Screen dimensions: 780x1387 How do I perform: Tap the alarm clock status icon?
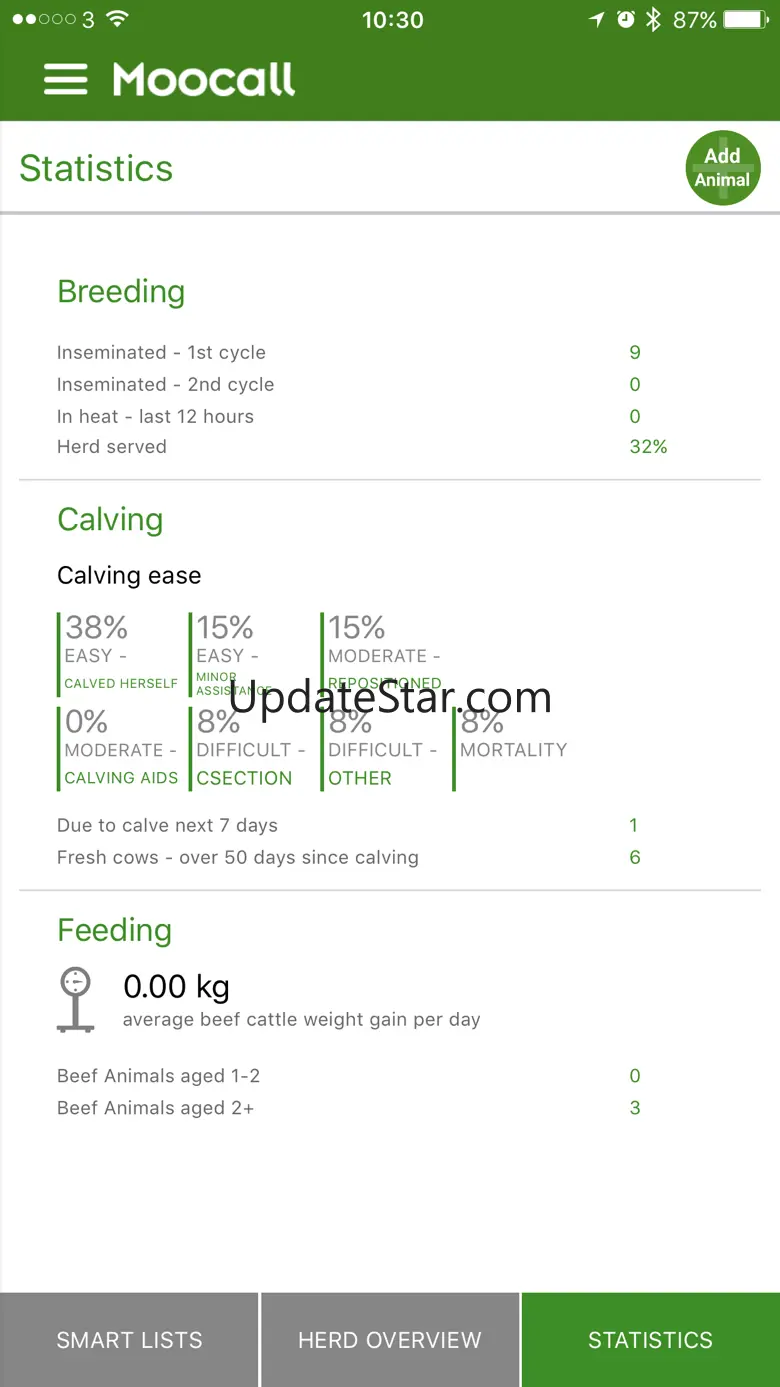coord(626,20)
